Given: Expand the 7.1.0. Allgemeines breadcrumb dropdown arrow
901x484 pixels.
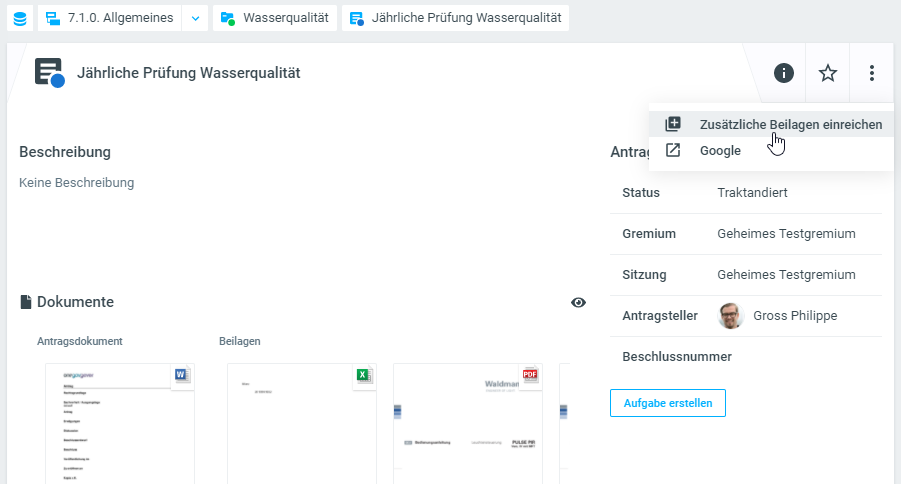Looking at the screenshot, I should click(195, 18).
